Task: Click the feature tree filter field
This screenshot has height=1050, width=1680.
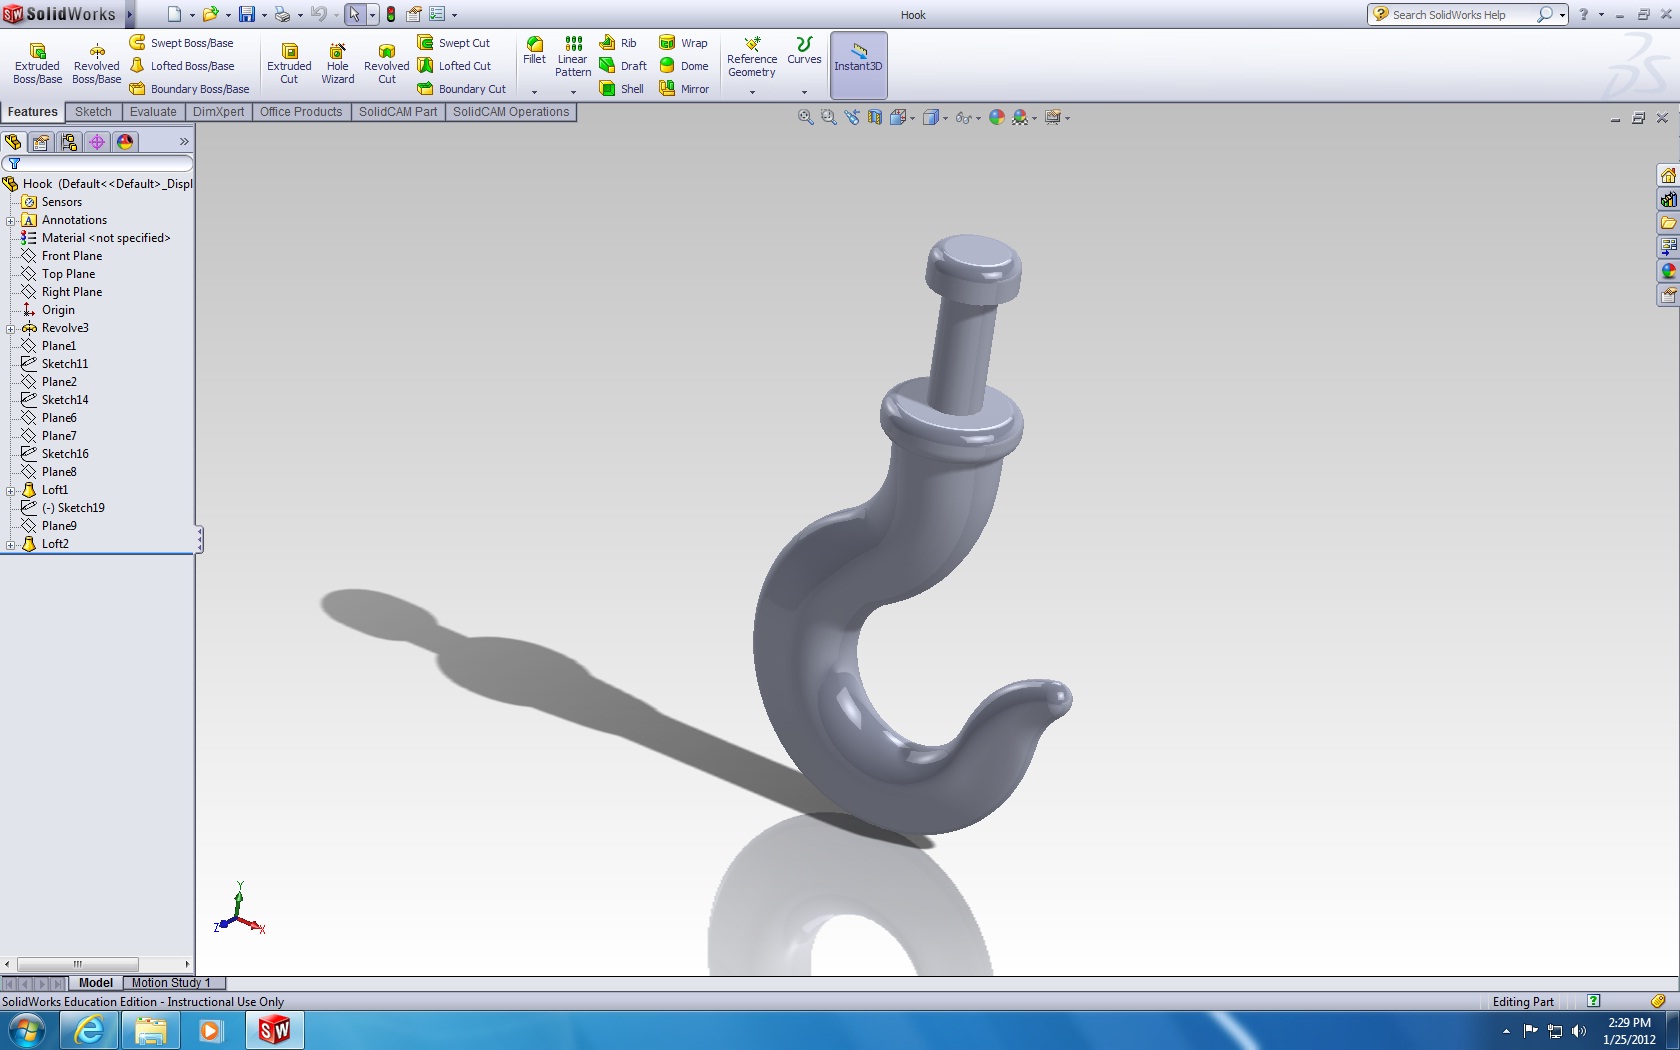Action: (97, 163)
